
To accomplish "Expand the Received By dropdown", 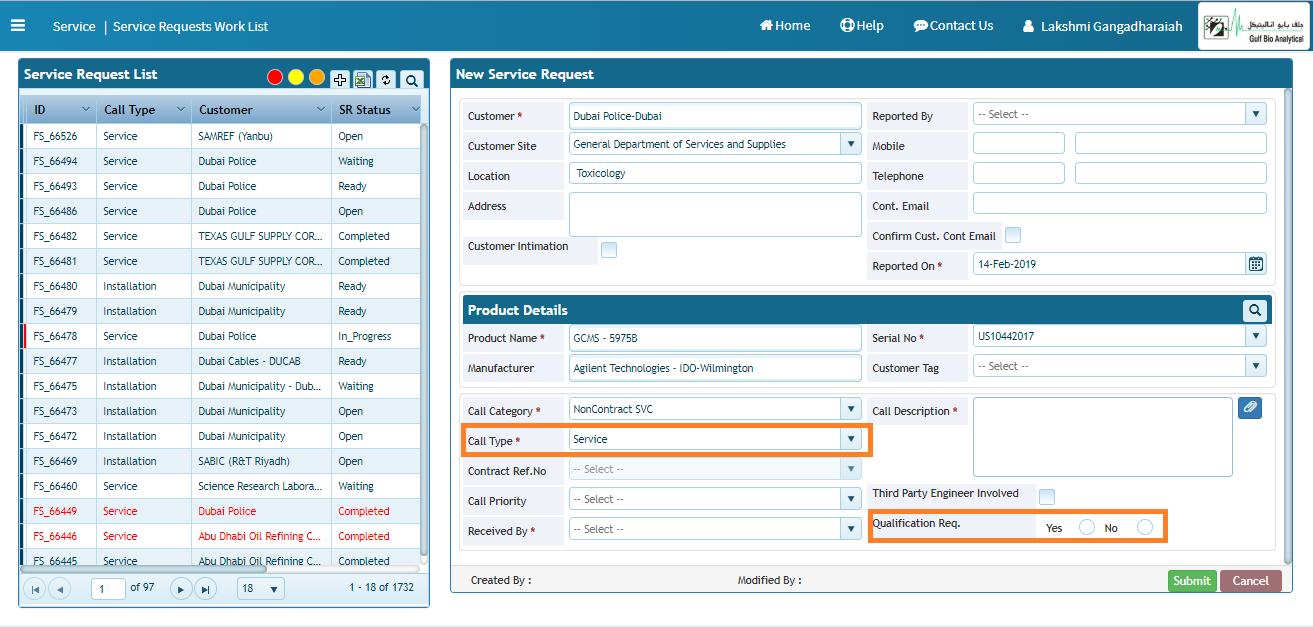I will coord(851,529).
